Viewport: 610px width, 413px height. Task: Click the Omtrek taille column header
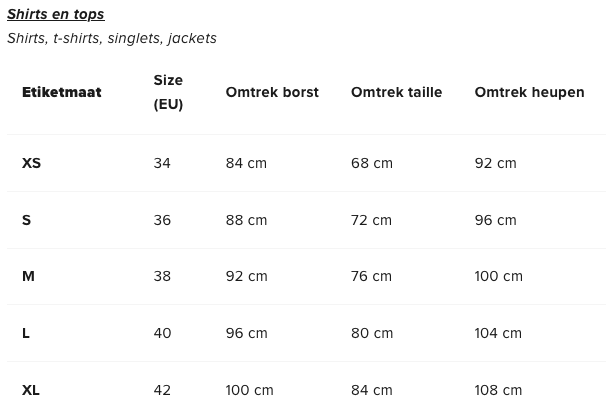coord(396,92)
